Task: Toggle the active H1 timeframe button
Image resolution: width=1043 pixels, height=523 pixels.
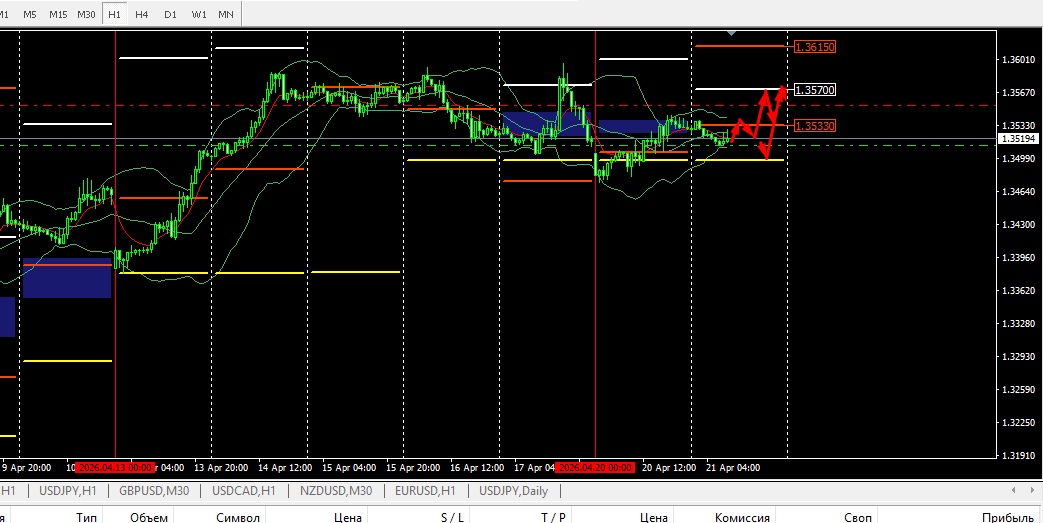Action: (x=115, y=14)
